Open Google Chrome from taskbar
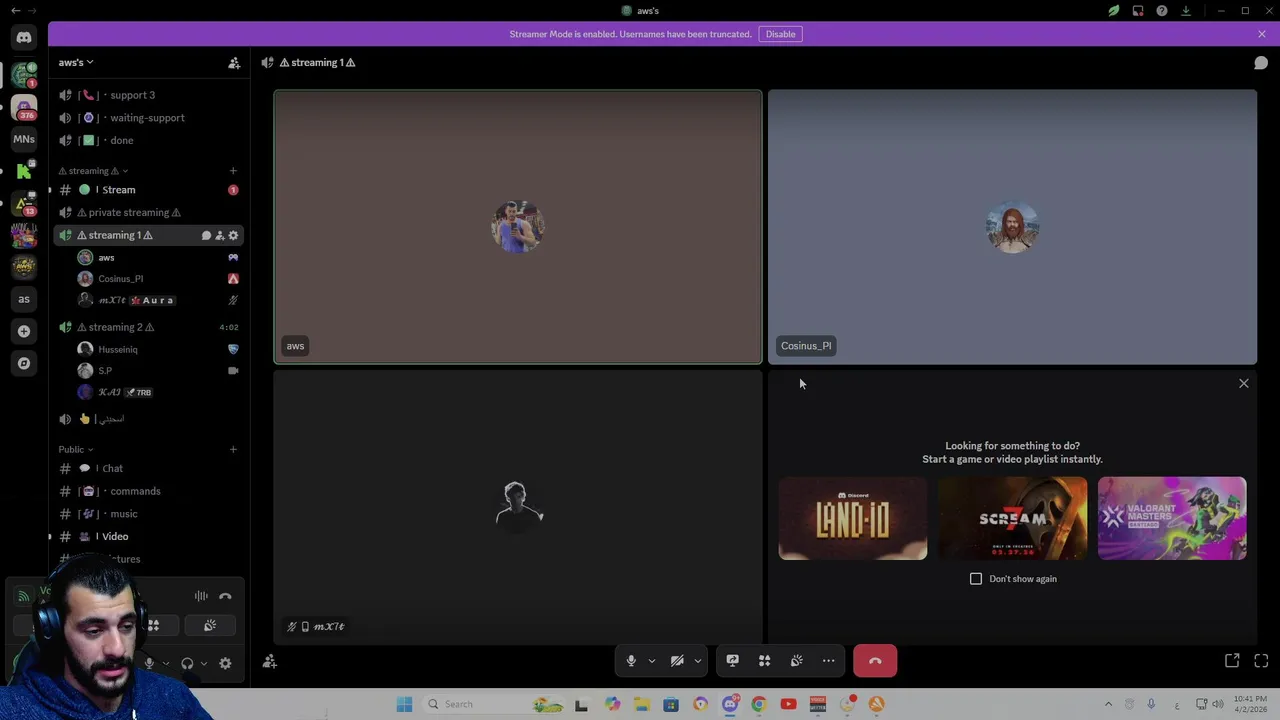The height and width of the screenshot is (720, 1280). pyautogui.click(x=758, y=704)
